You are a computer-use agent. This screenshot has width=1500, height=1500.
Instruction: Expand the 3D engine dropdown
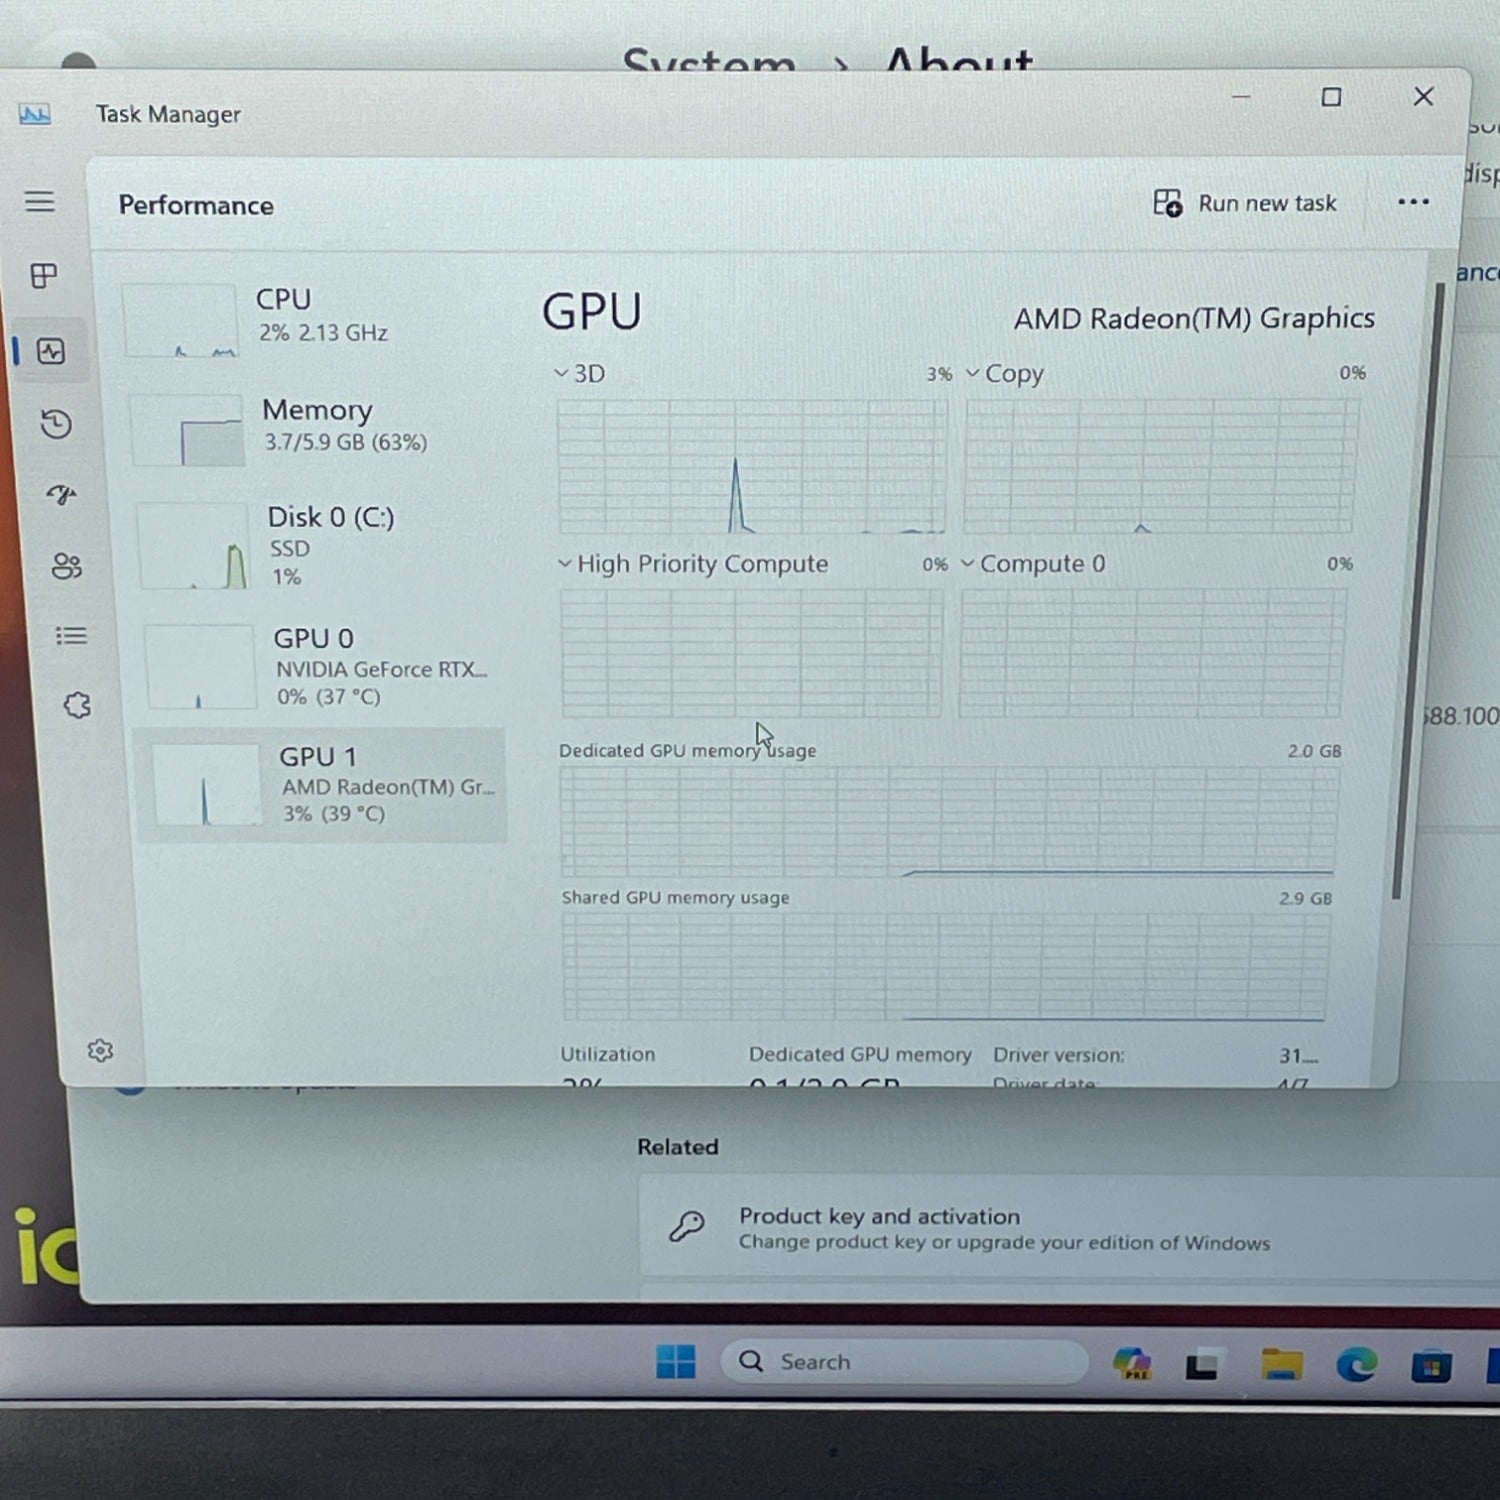click(580, 374)
